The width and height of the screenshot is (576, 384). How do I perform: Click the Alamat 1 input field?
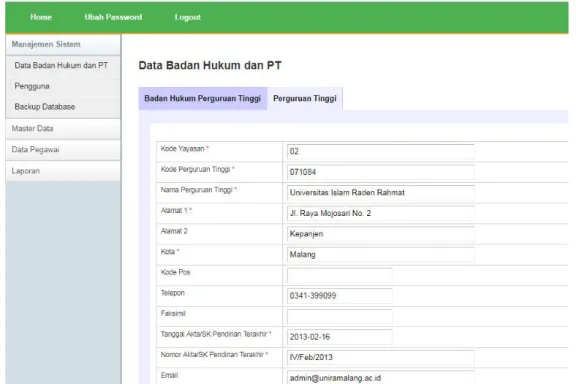point(381,213)
